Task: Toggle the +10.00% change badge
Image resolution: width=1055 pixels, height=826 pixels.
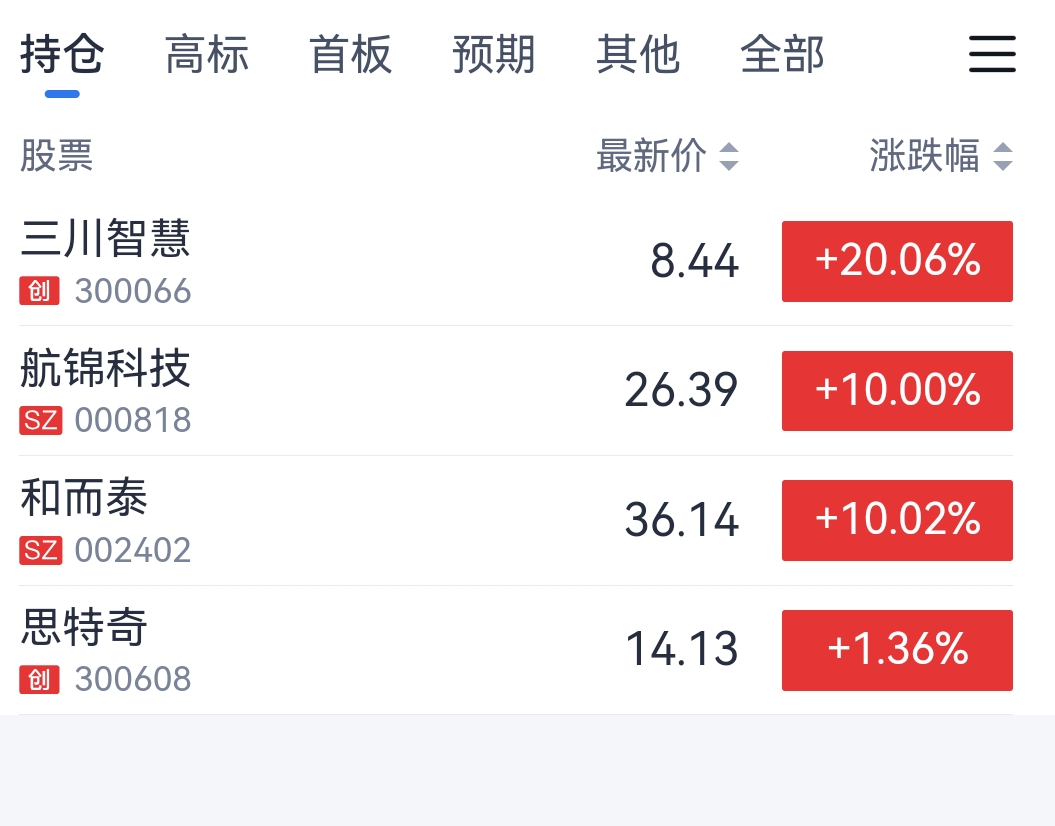Action: pos(897,391)
